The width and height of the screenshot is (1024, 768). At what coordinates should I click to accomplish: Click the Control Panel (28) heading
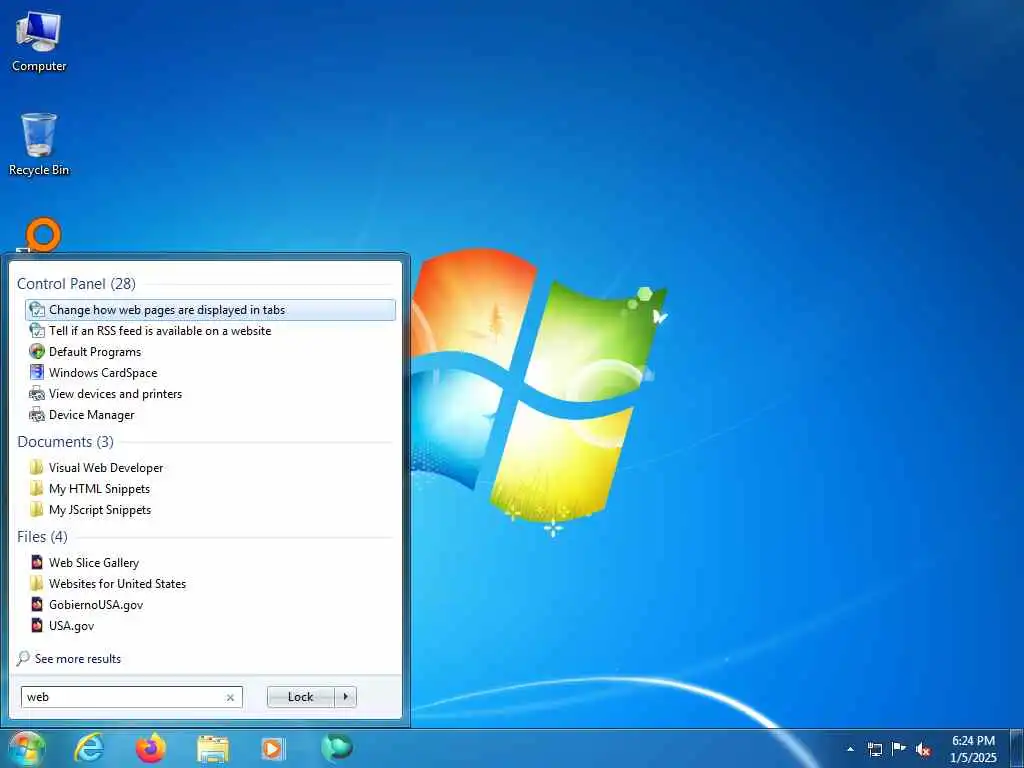pyautogui.click(x=76, y=283)
